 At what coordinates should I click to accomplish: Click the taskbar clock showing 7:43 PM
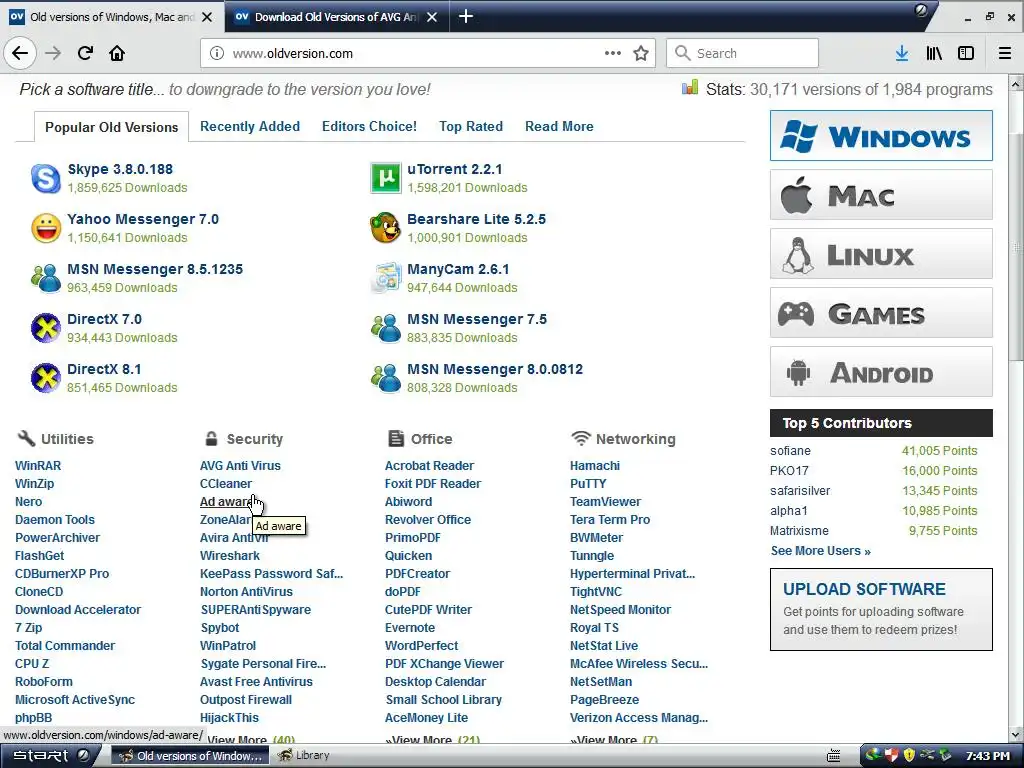[987, 756]
